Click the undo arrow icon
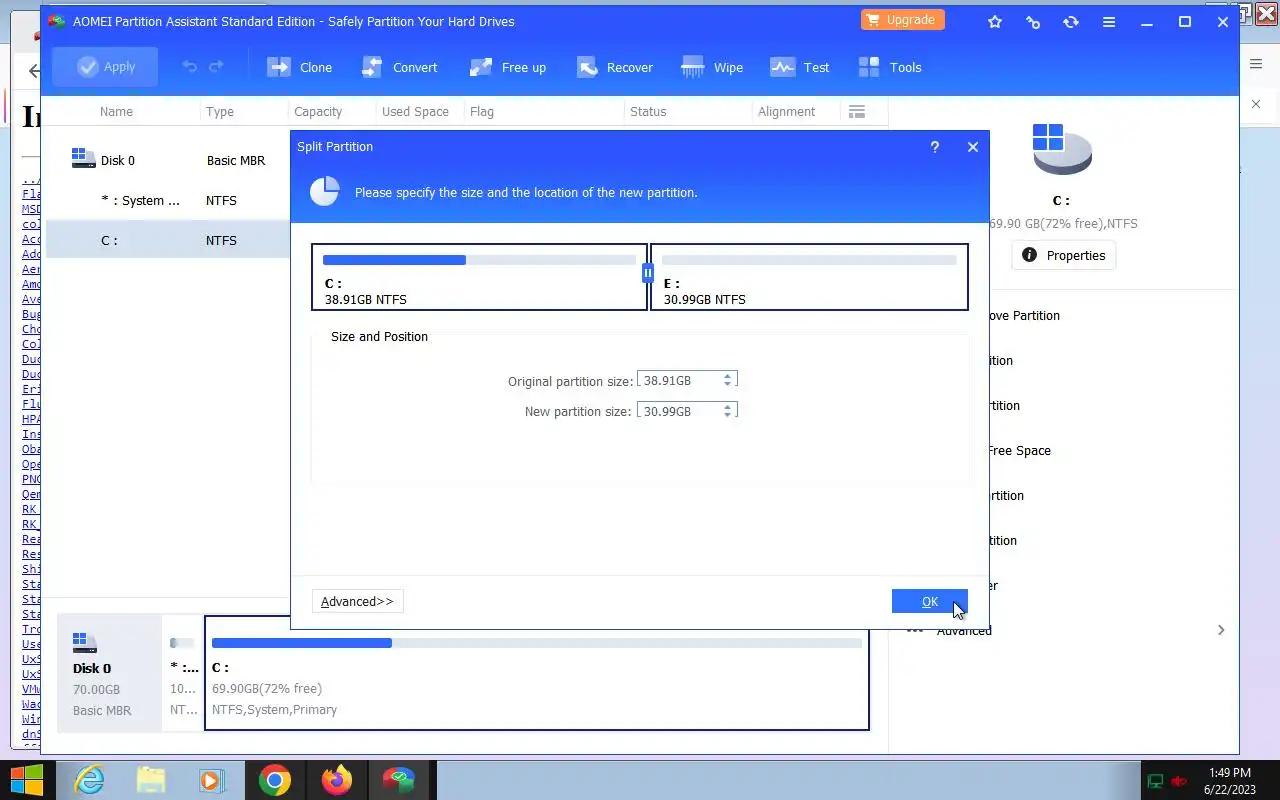The height and width of the screenshot is (800, 1280). (x=189, y=67)
